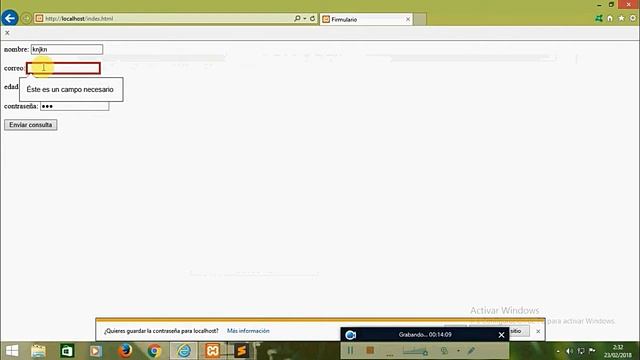Focus the correo input field
Viewport: 640px width, 360px height.
[x=63, y=68]
